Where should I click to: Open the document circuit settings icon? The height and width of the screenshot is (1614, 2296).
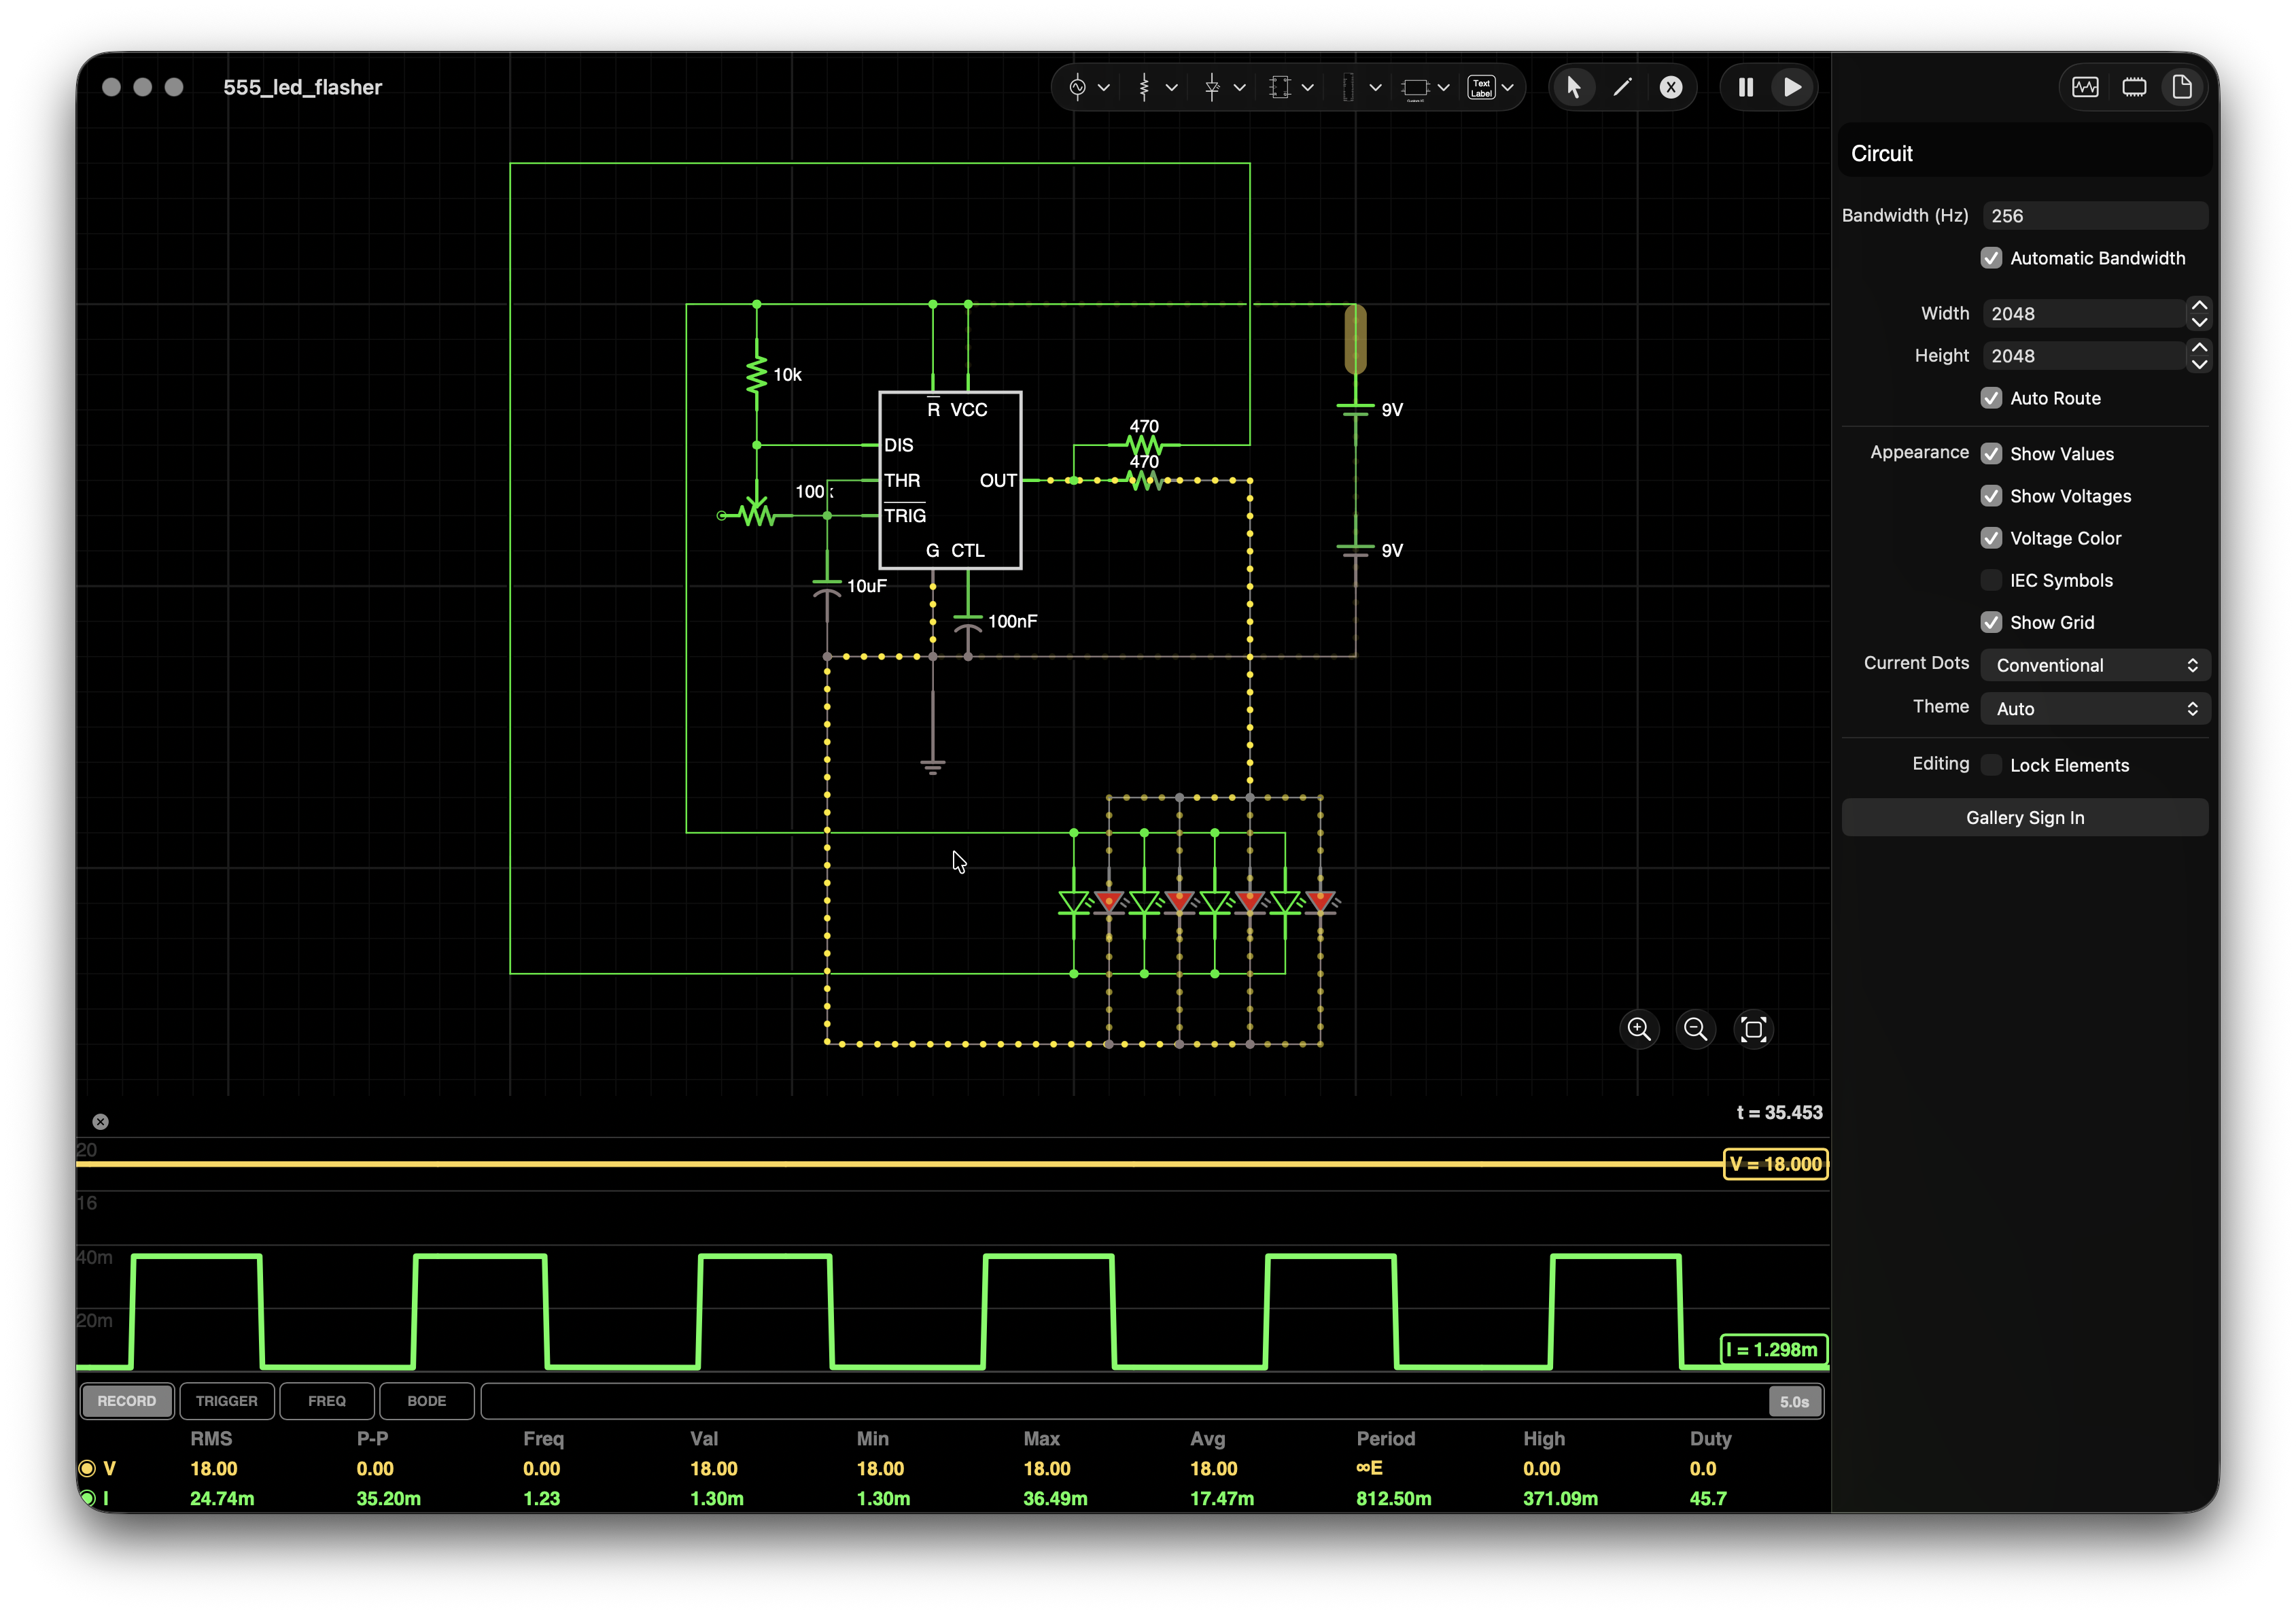pyautogui.click(x=2182, y=87)
